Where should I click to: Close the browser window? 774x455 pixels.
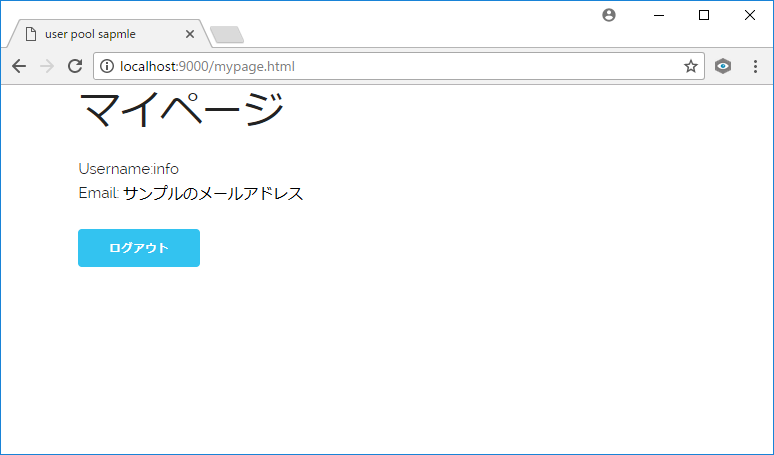click(749, 15)
